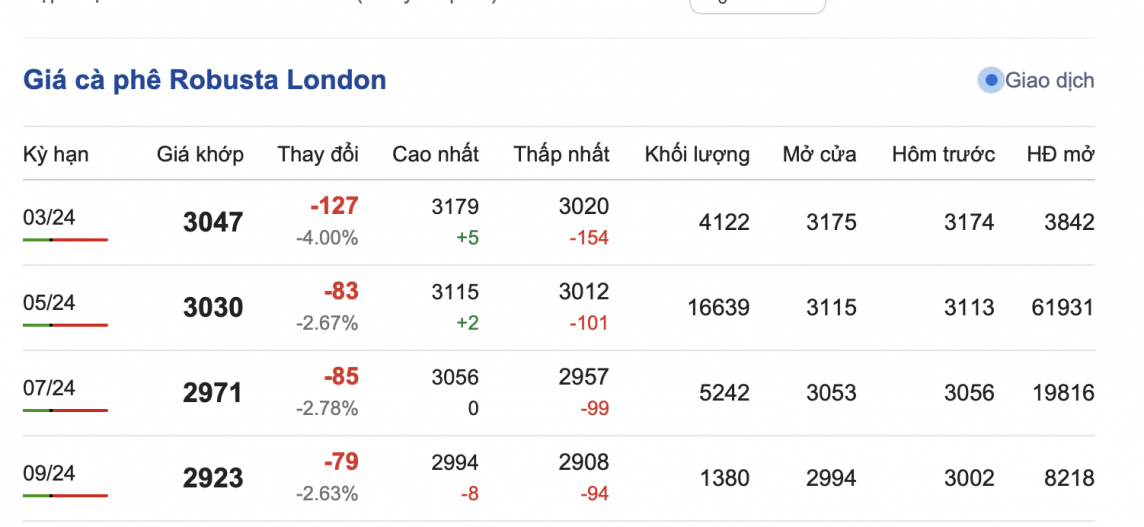The image size is (1144, 527).
Task: Click the Giá khớp column header
Action: [x=200, y=154]
